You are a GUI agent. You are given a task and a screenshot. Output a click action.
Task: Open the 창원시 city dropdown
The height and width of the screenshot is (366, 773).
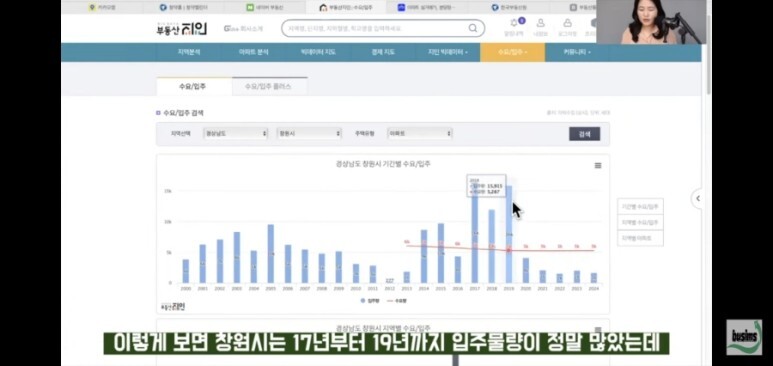coord(309,133)
